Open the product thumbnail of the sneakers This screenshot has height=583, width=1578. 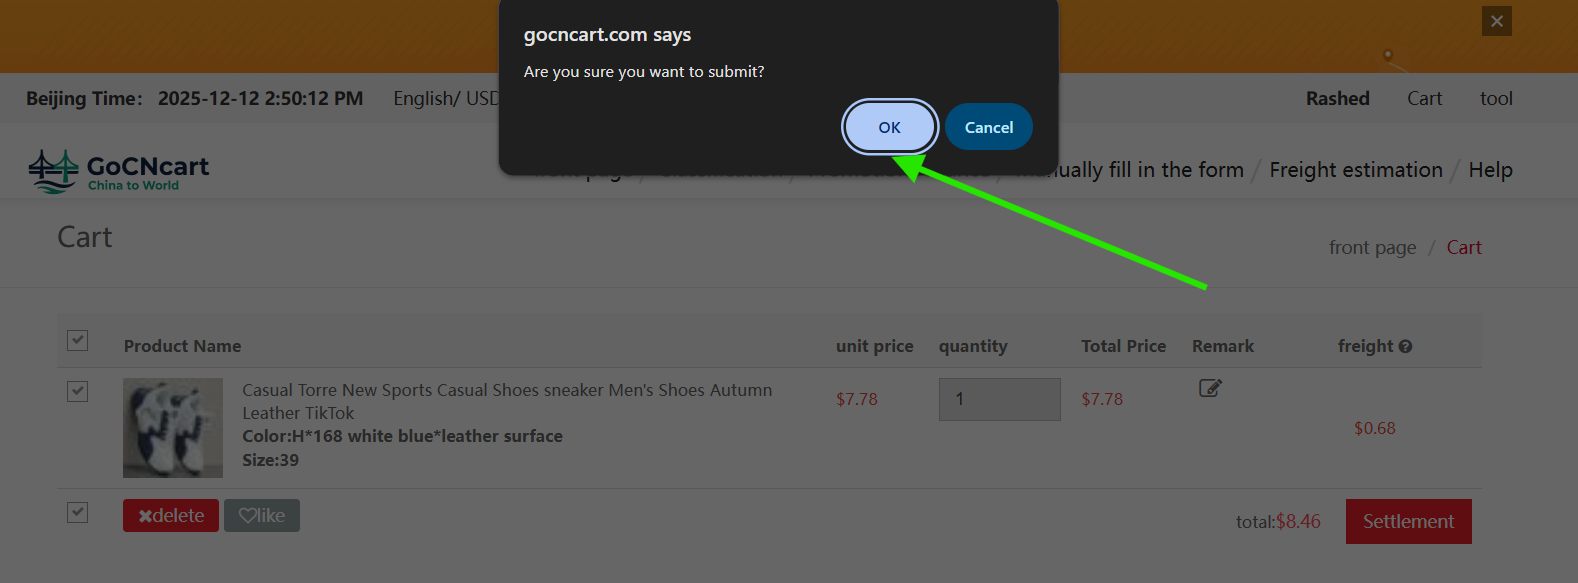[172, 428]
